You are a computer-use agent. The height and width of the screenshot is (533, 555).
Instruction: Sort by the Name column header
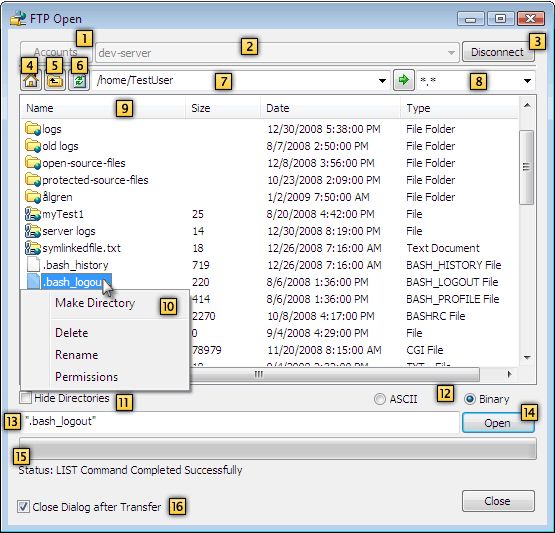[103, 108]
